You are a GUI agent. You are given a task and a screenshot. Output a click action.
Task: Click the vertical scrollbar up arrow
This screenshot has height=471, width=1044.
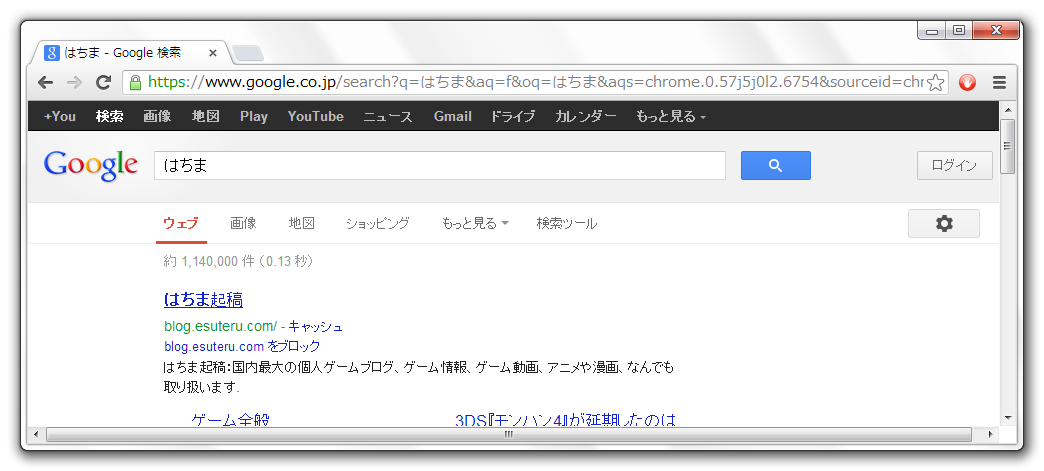(x=1007, y=110)
